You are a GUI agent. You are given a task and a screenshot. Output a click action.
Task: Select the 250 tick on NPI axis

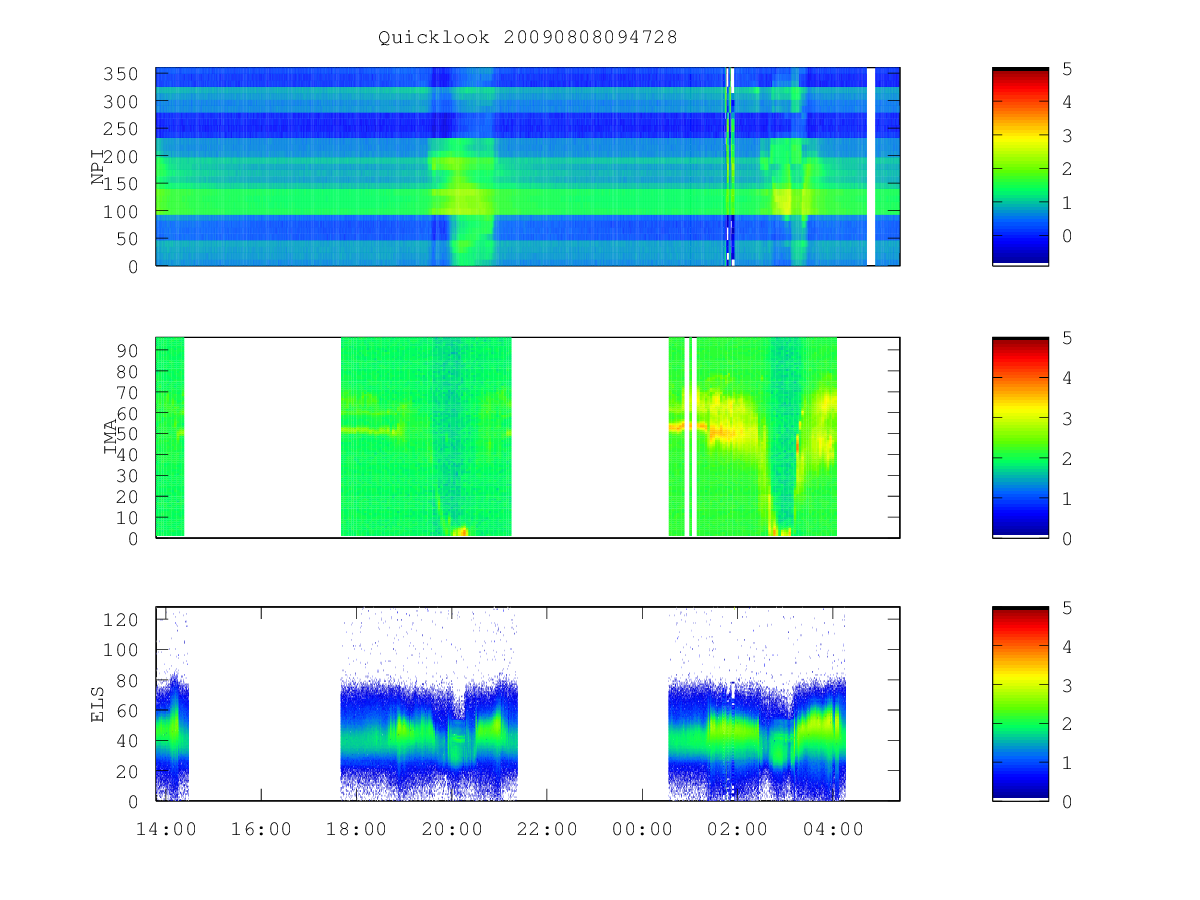click(x=124, y=129)
